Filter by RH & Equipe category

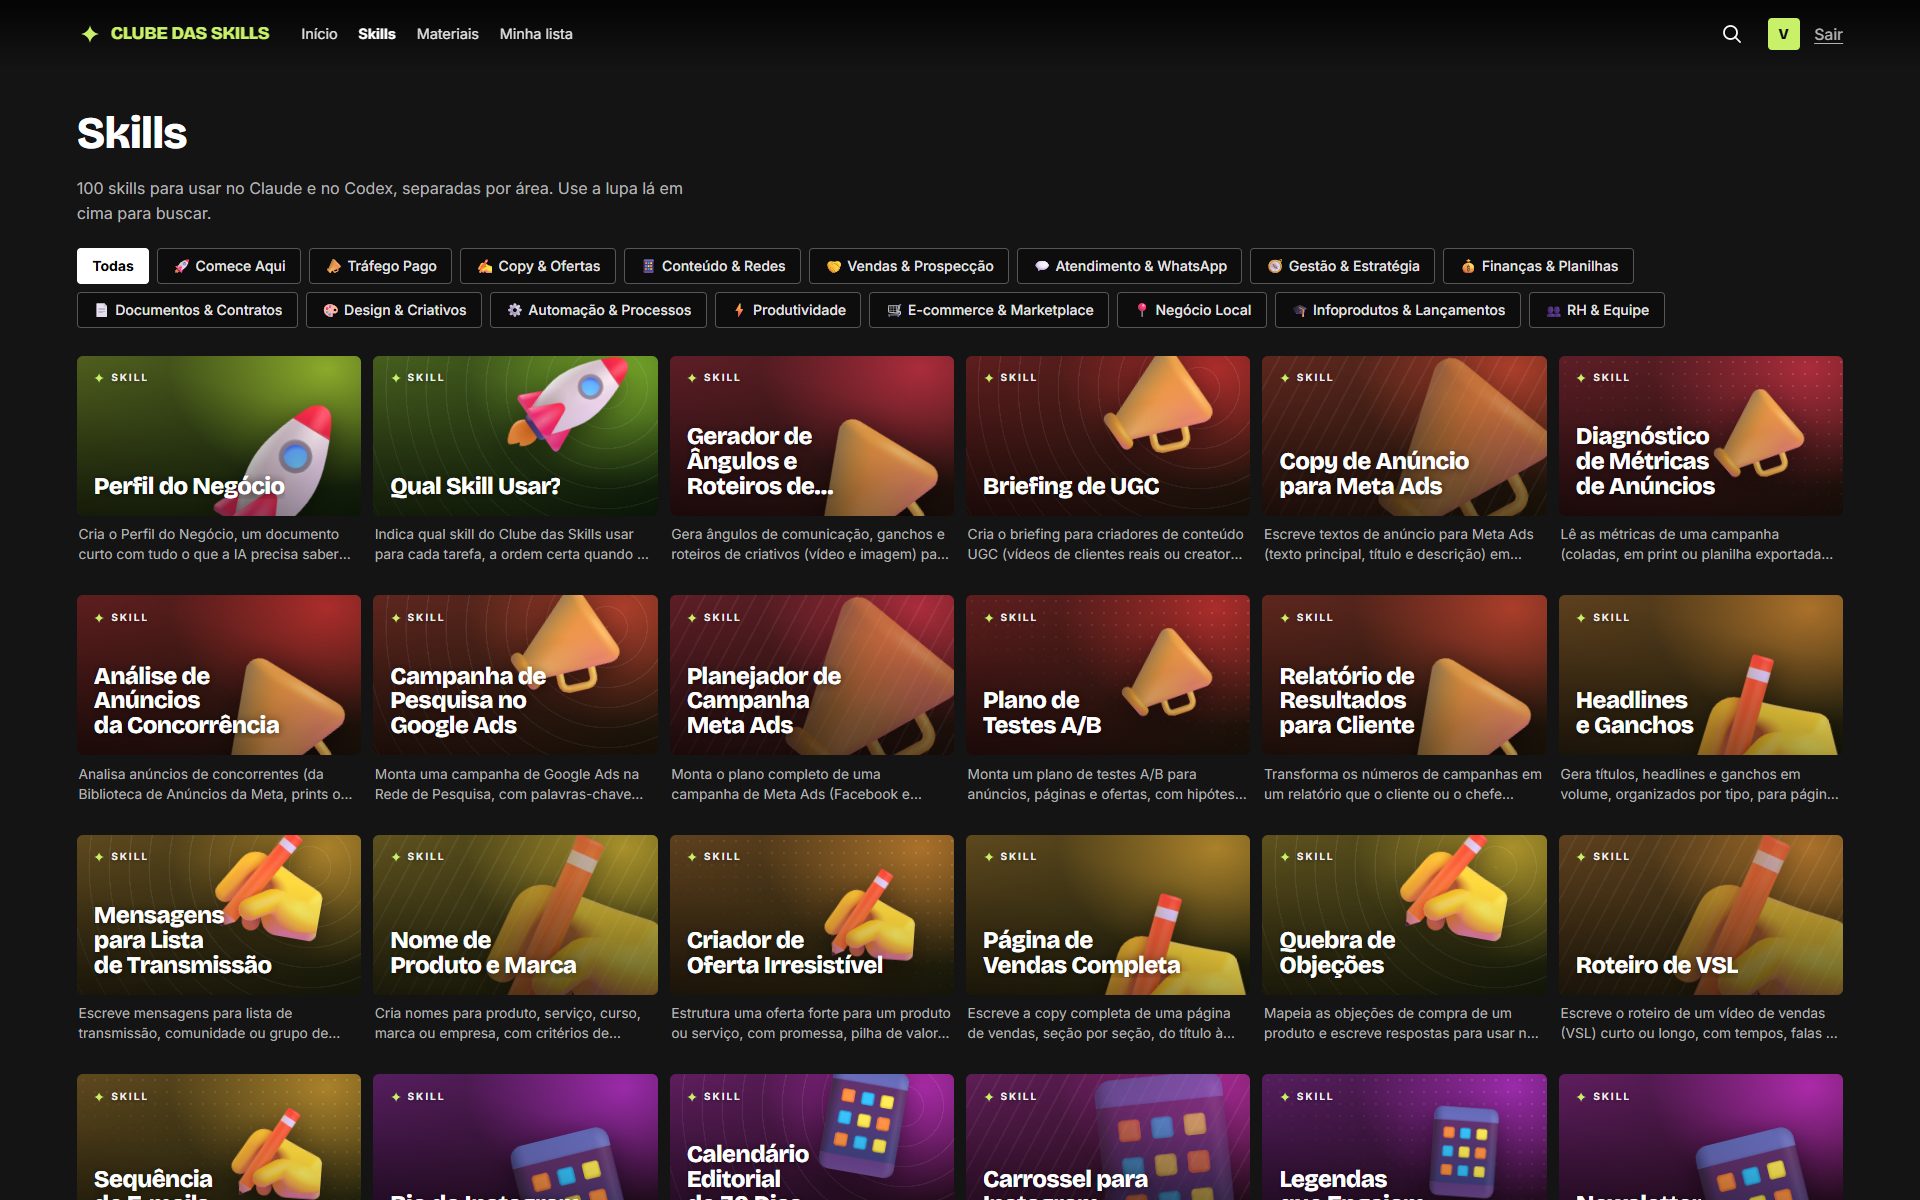click(1596, 310)
